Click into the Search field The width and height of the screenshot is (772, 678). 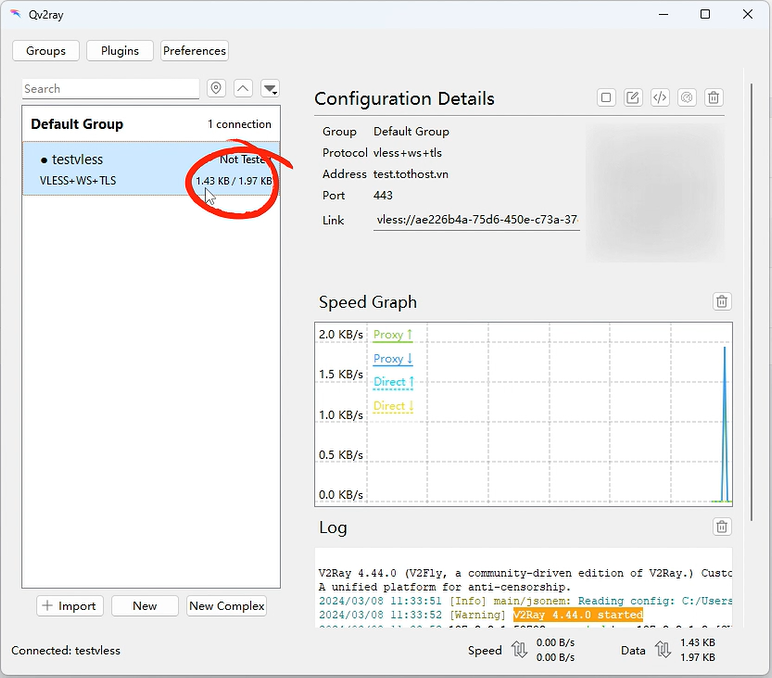pos(110,89)
